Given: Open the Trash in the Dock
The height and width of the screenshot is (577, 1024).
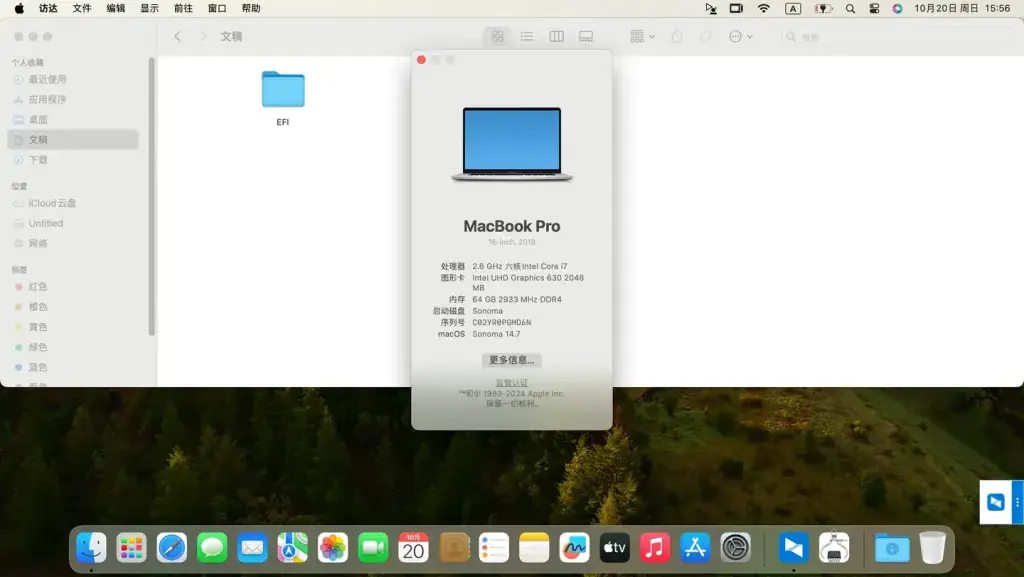Looking at the screenshot, I should (932, 548).
